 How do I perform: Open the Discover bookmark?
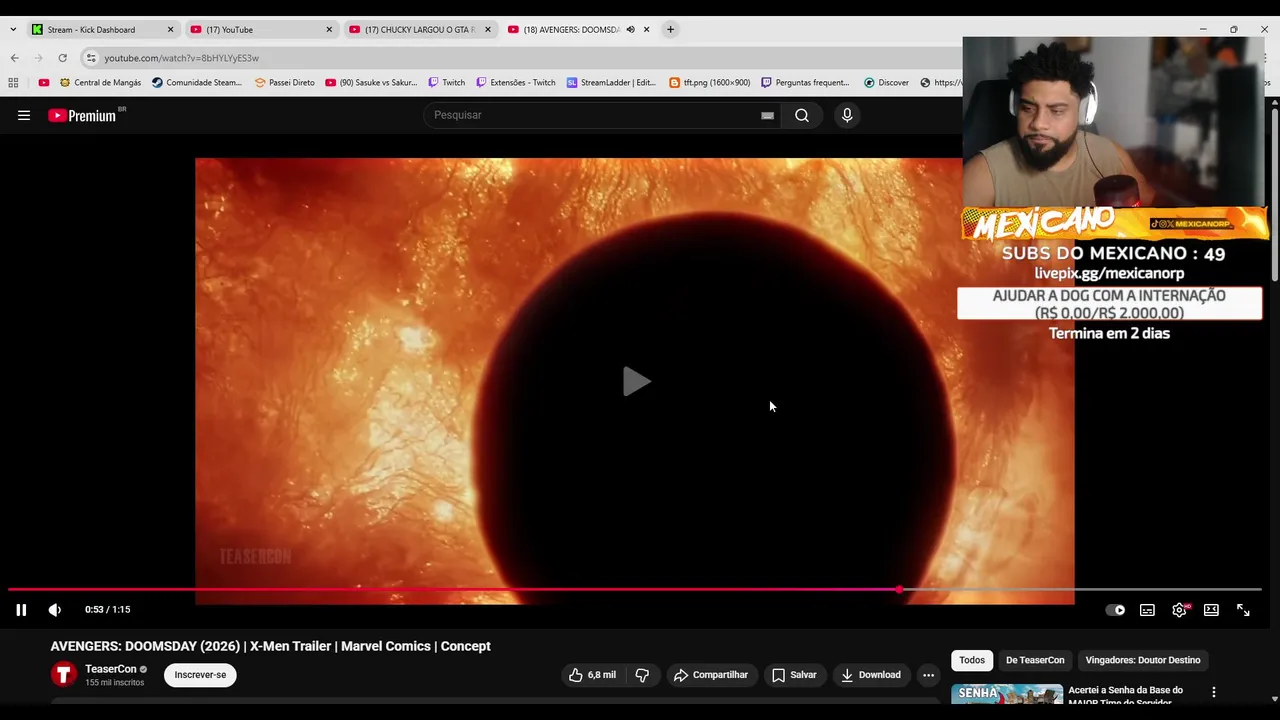click(x=886, y=83)
